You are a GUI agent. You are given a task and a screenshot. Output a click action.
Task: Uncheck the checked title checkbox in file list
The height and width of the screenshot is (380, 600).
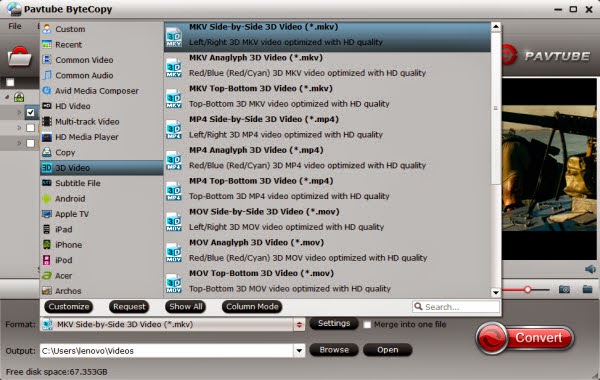click(31, 113)
